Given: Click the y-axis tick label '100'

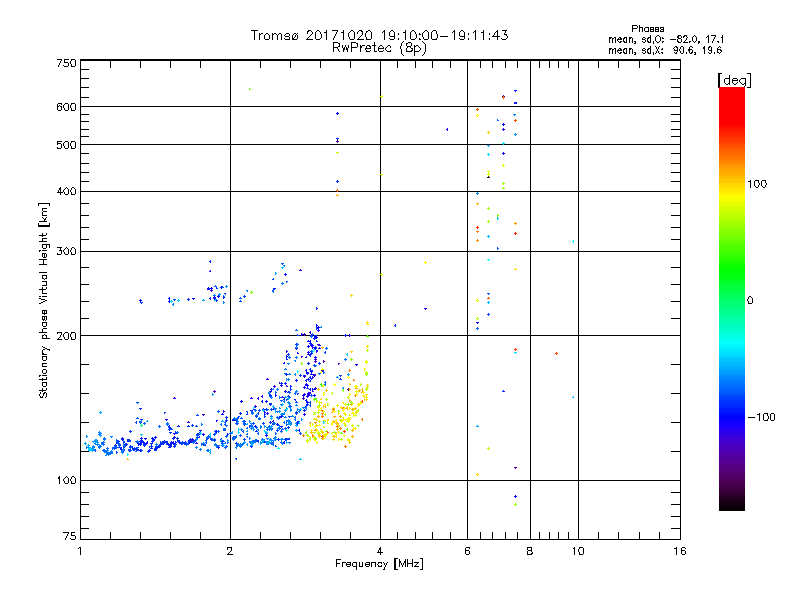Looking at the screenshot, I should click(66, 480).
